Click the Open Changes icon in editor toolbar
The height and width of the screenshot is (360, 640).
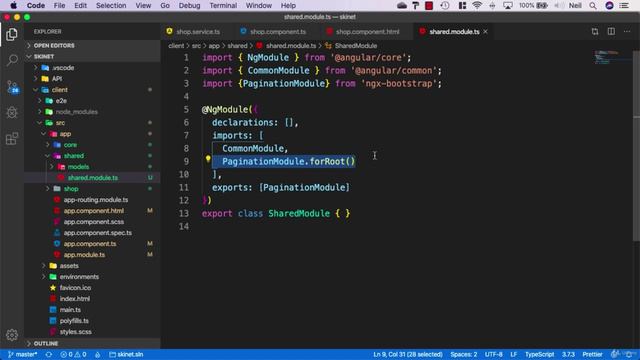pyautogui.click(x=595, y=31)
